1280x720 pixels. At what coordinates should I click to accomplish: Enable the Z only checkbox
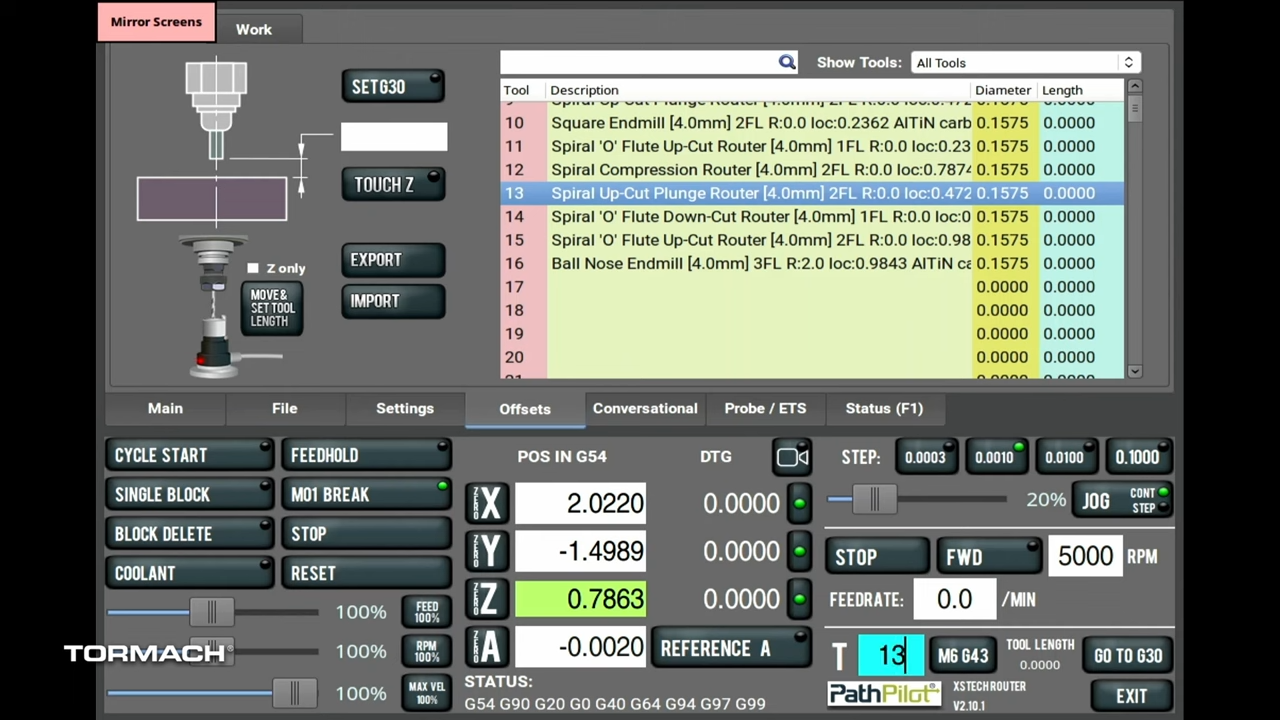point(252,268)
